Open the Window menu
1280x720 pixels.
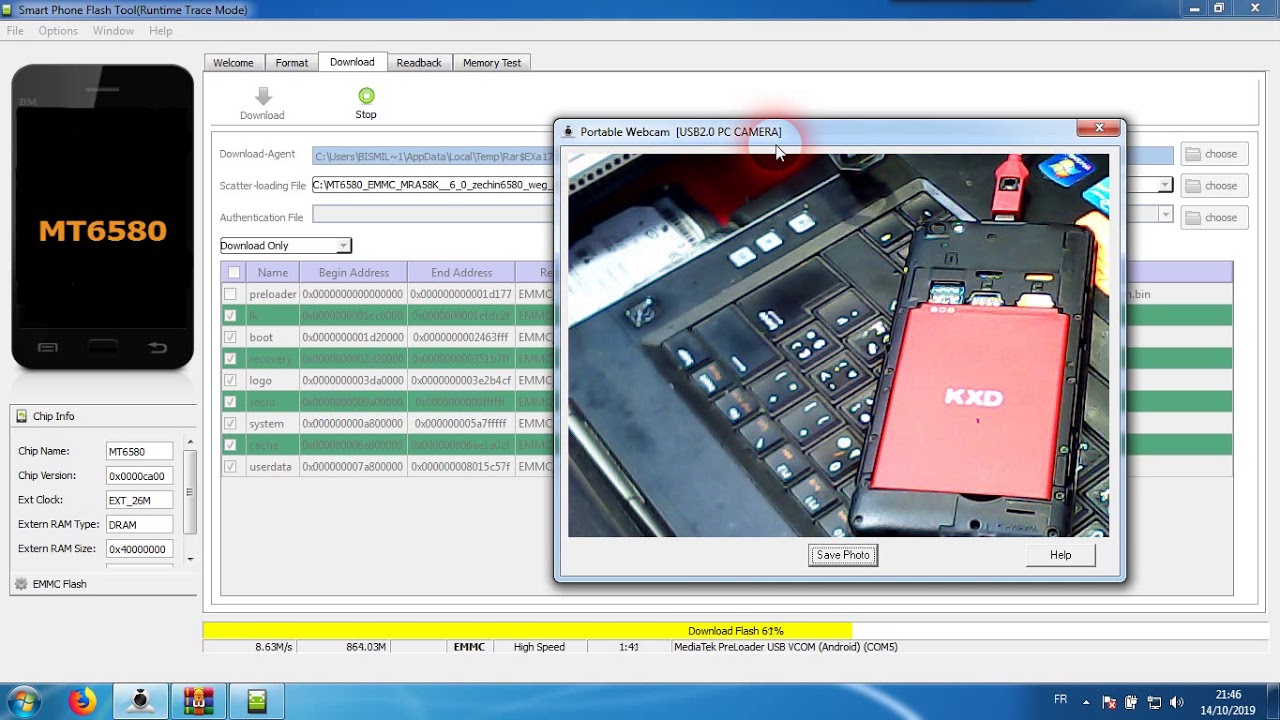[113, 31]
